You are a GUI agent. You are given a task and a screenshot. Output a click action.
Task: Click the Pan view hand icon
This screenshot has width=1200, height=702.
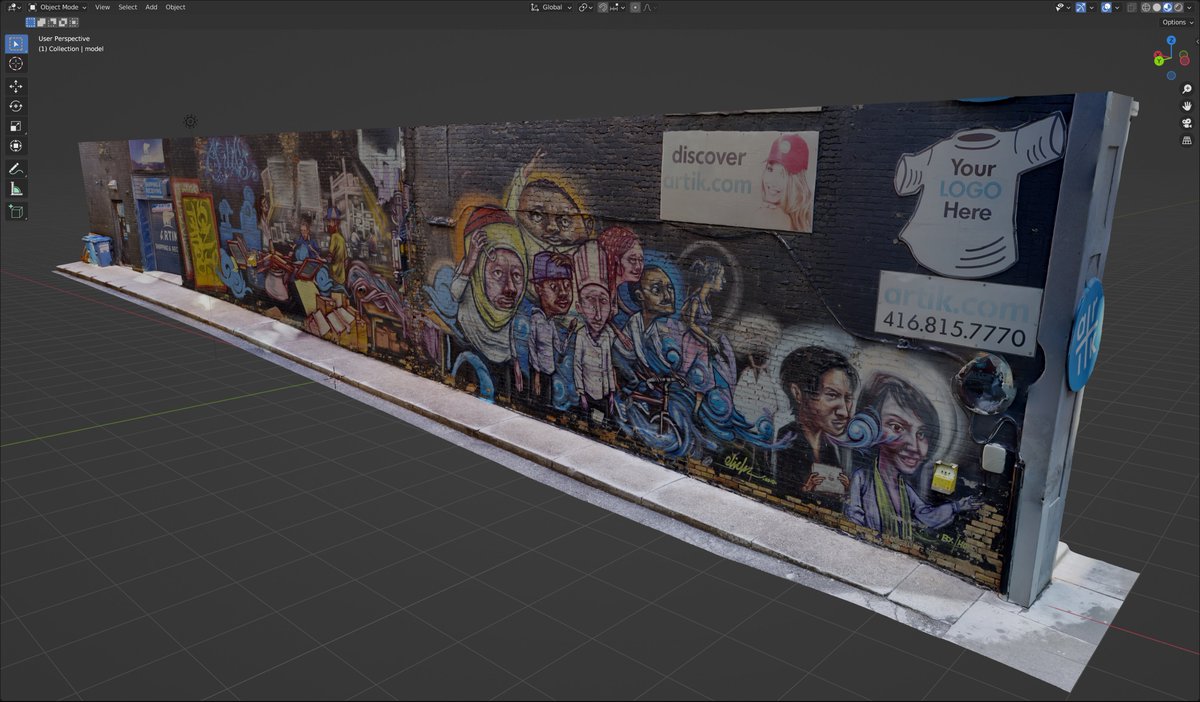[1187, 106]
